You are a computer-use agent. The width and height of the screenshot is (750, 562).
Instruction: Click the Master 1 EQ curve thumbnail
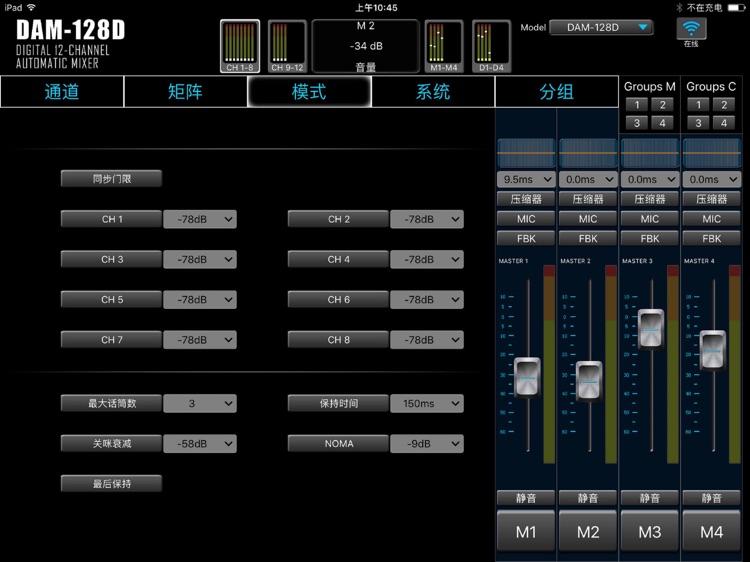coord(526,153)
